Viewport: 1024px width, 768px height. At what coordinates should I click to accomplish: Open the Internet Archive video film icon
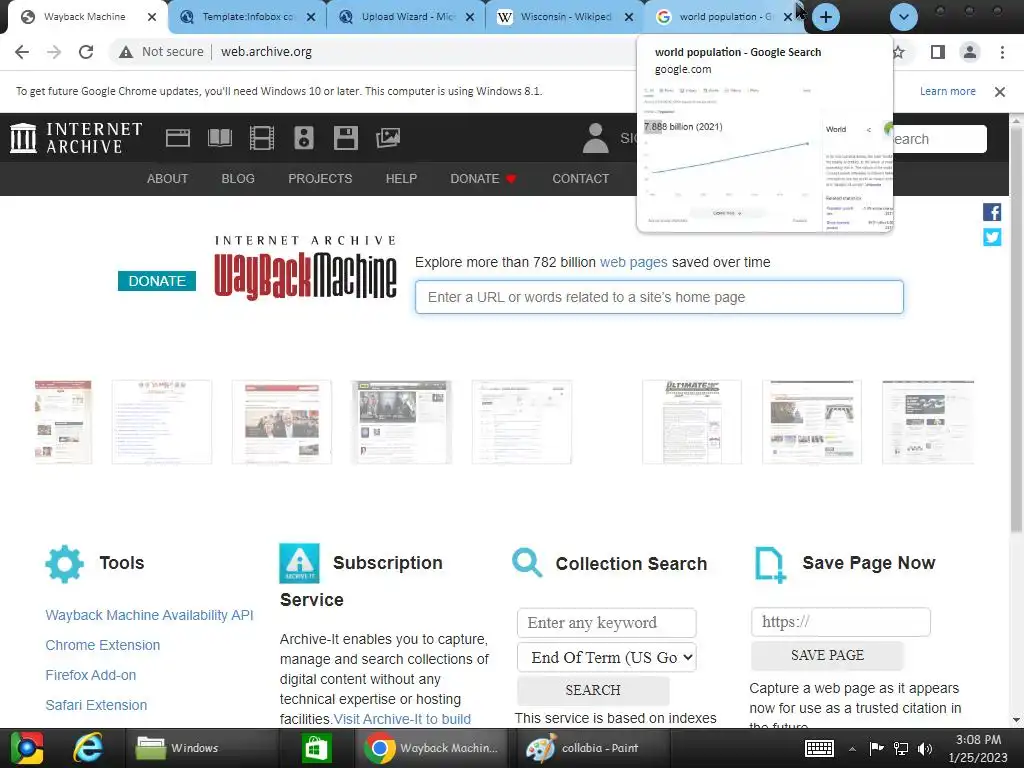pyautogui.click(x=261, y=138)
